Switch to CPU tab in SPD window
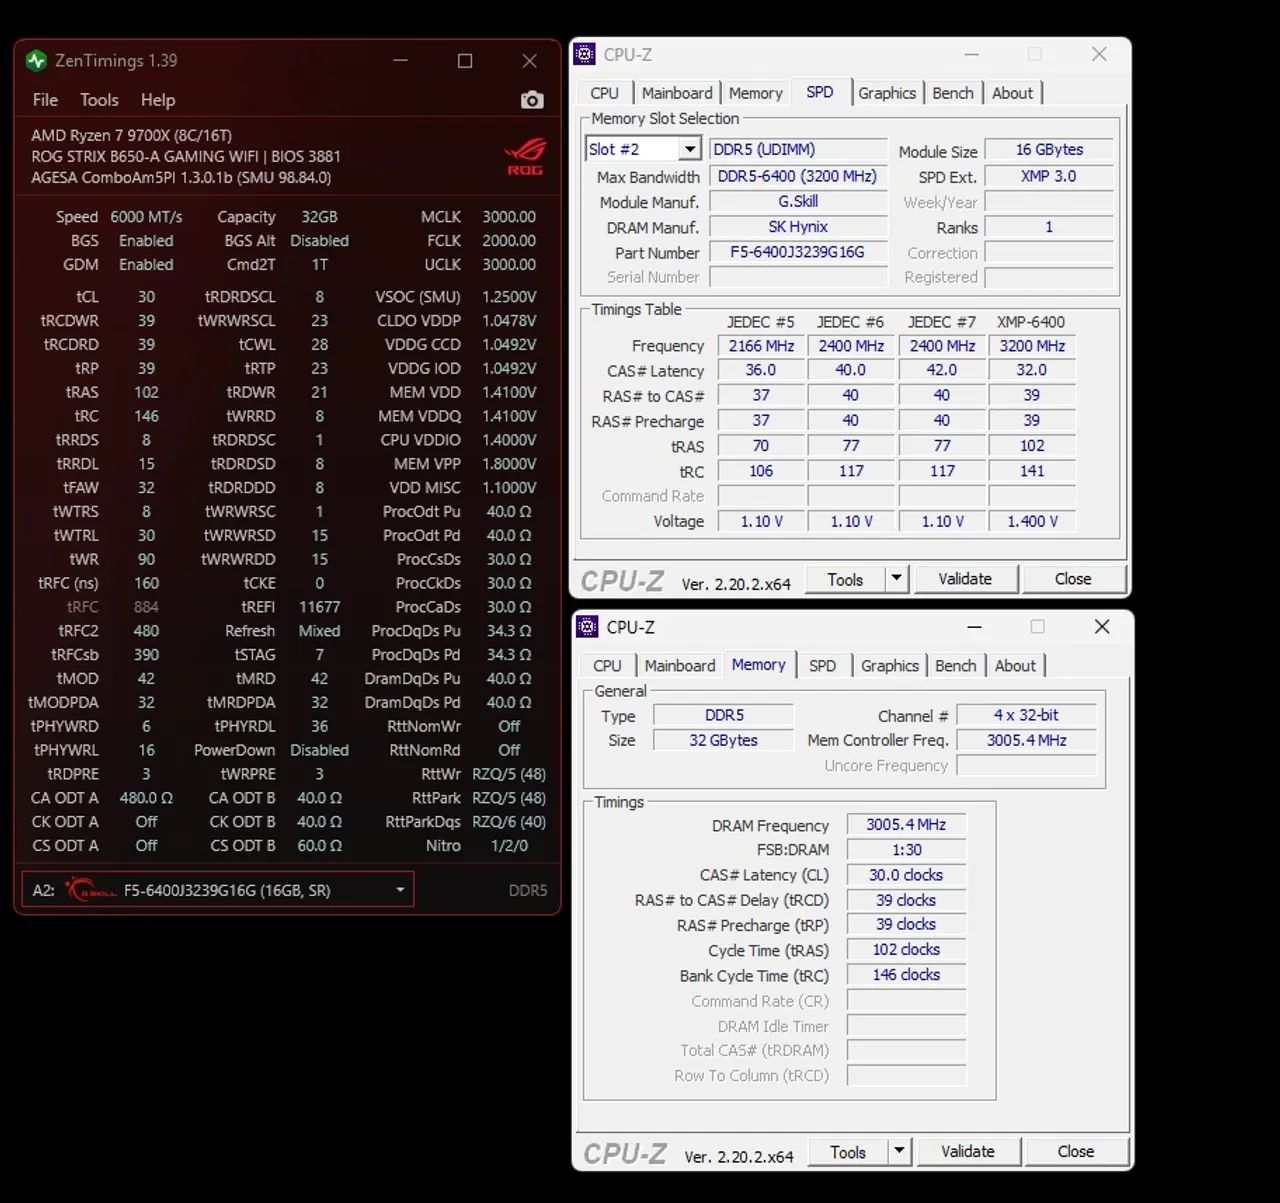1280x1203 pixels. click(x=604, y=93)
